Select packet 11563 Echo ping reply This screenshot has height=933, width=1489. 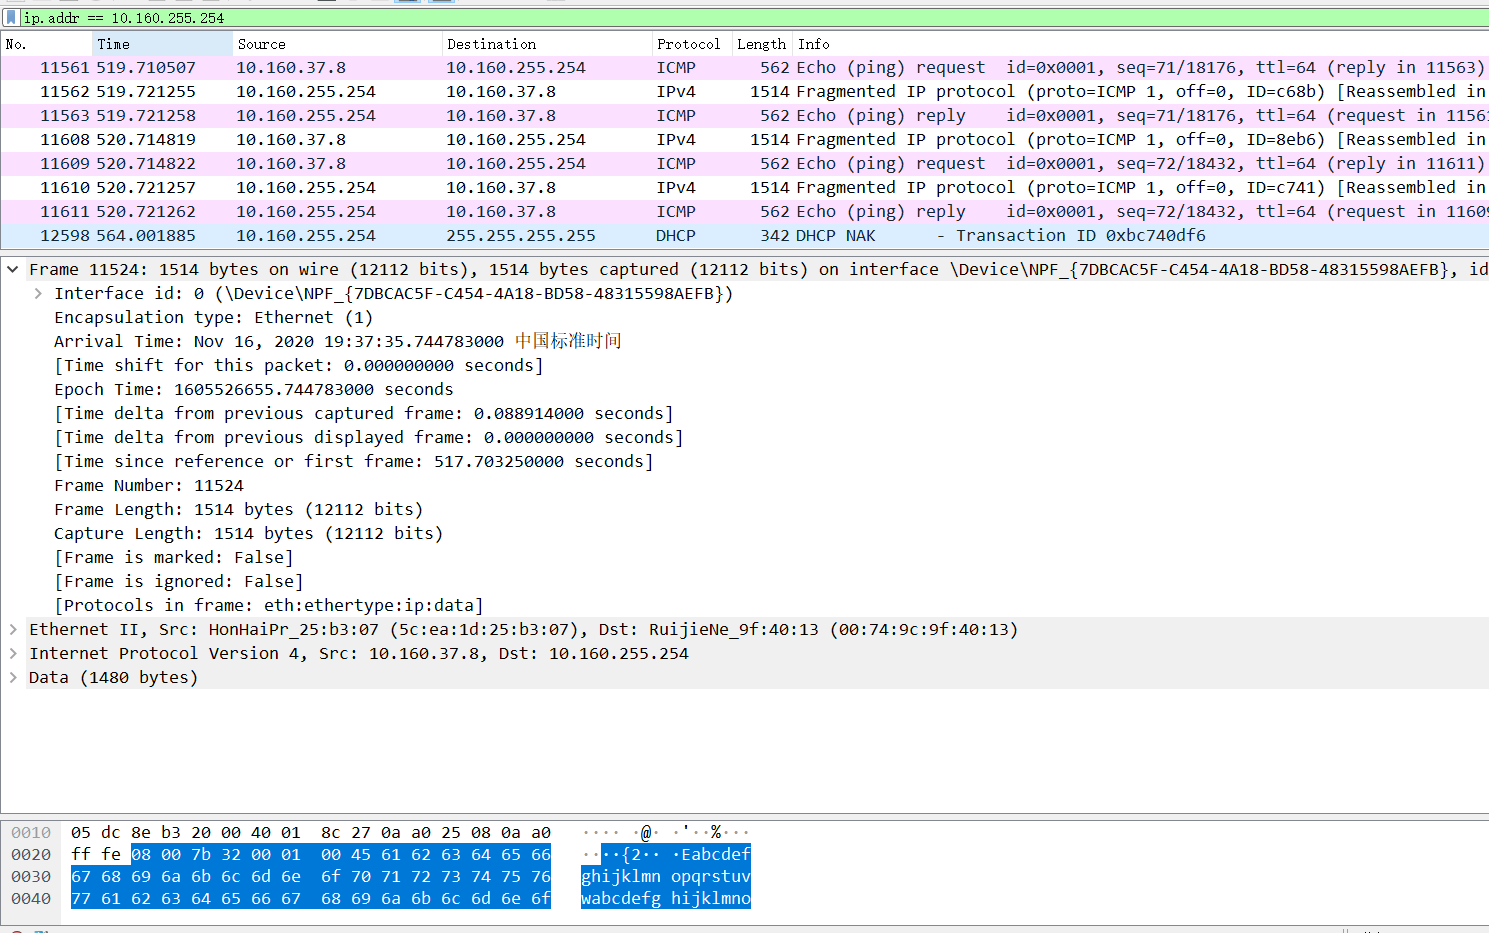pos(744,116)
